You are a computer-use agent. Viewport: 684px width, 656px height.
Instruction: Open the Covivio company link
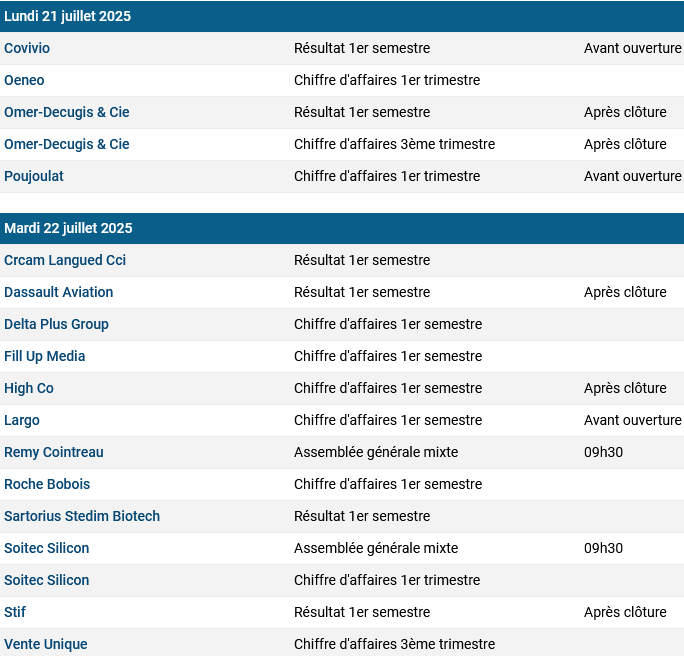click(27, 48)
